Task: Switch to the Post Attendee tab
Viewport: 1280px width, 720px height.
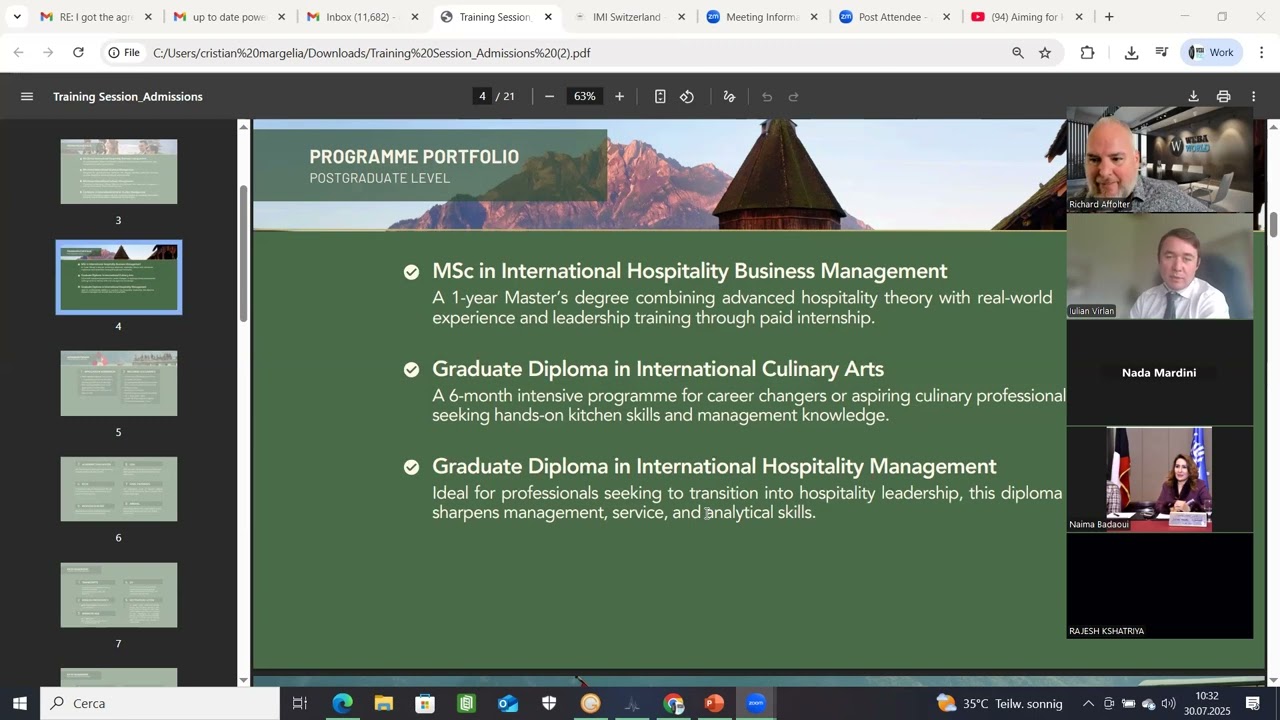Action: click(894, 17)
